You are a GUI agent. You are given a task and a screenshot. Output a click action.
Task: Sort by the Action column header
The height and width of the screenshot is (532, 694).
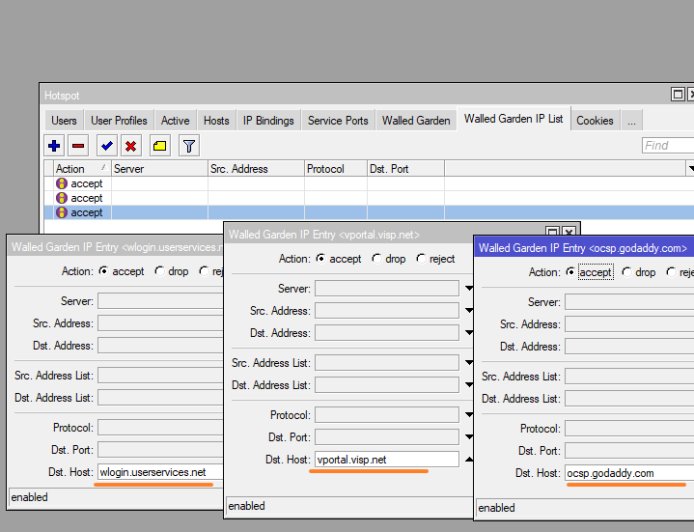pos(81,169)
